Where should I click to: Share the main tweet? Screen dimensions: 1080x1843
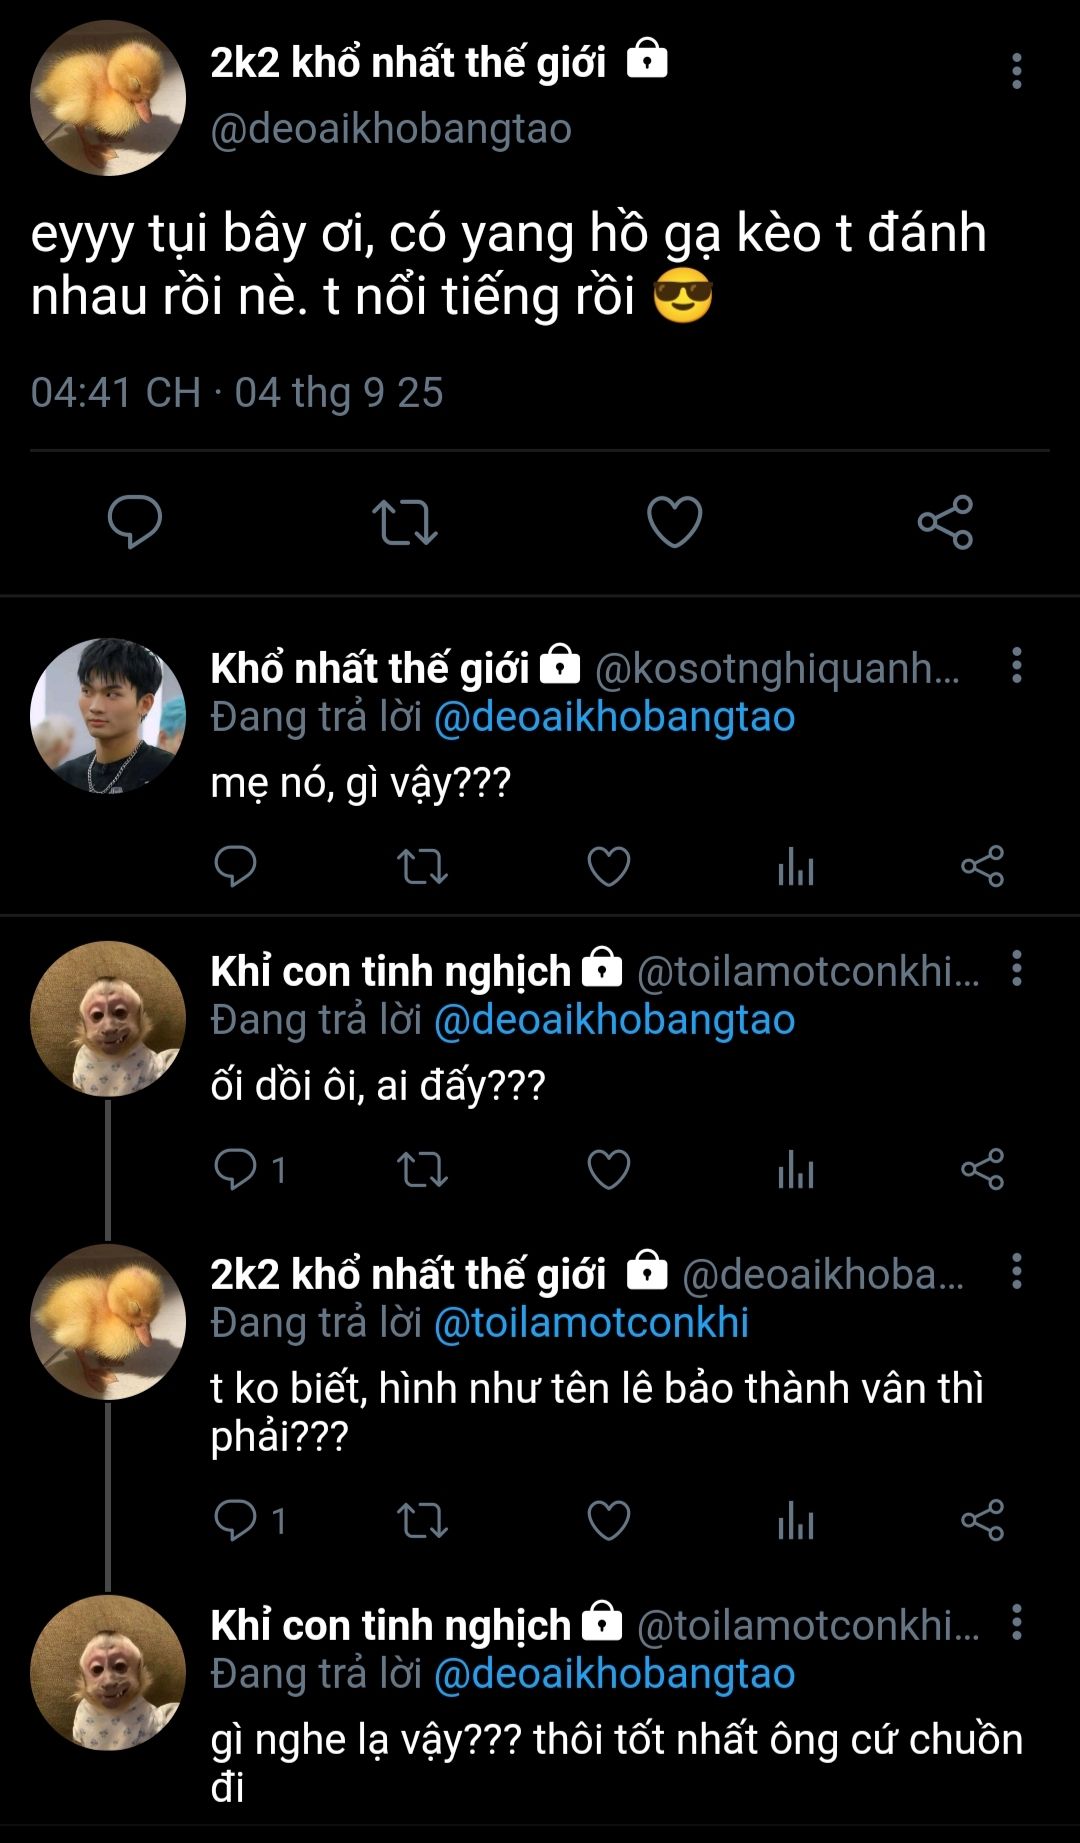point(945,522)
